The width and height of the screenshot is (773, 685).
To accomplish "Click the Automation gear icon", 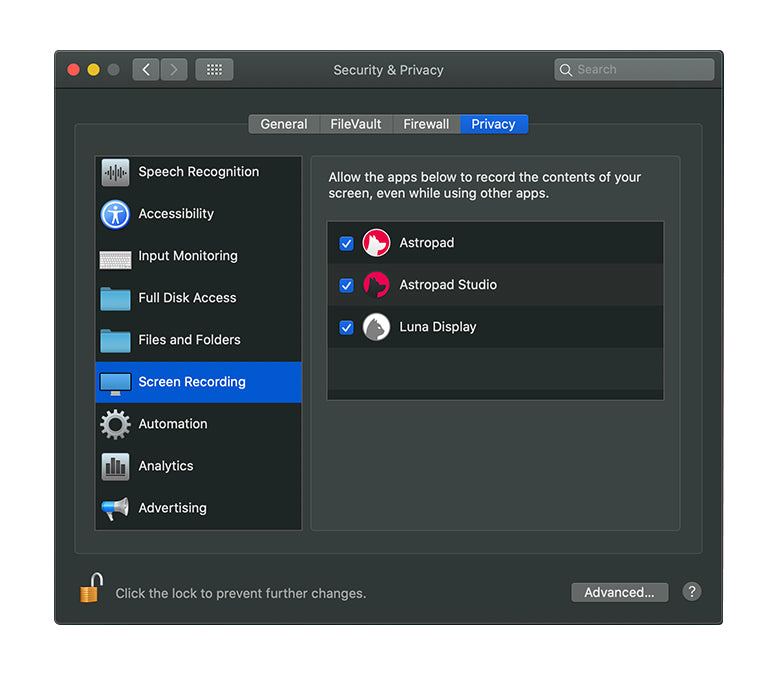I will point(115,425).
